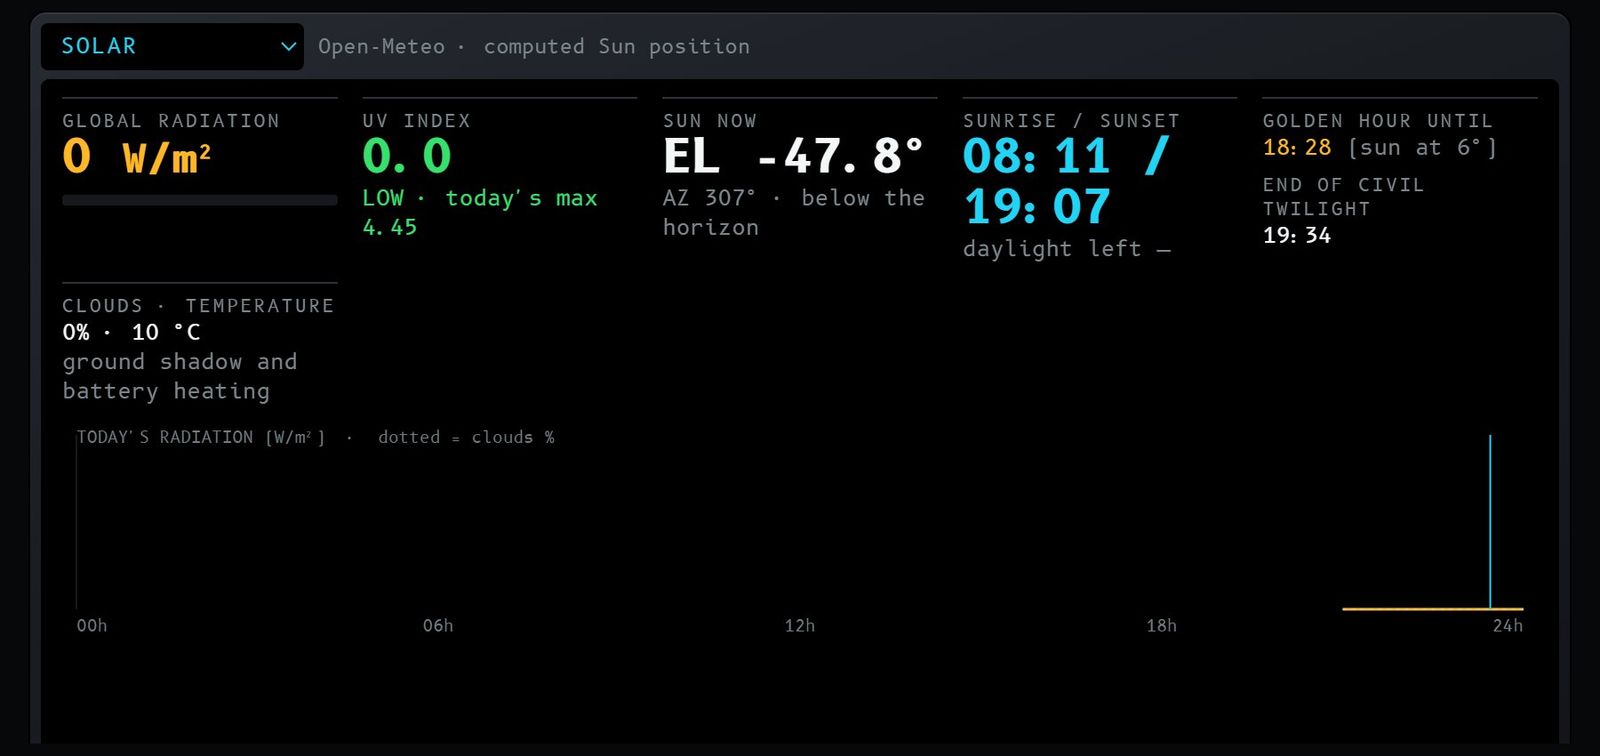Screen dimensions: 1600x756
Task: Click the 'Open-Meteo · computed Sun position' caption
Action: click(534, 47)
